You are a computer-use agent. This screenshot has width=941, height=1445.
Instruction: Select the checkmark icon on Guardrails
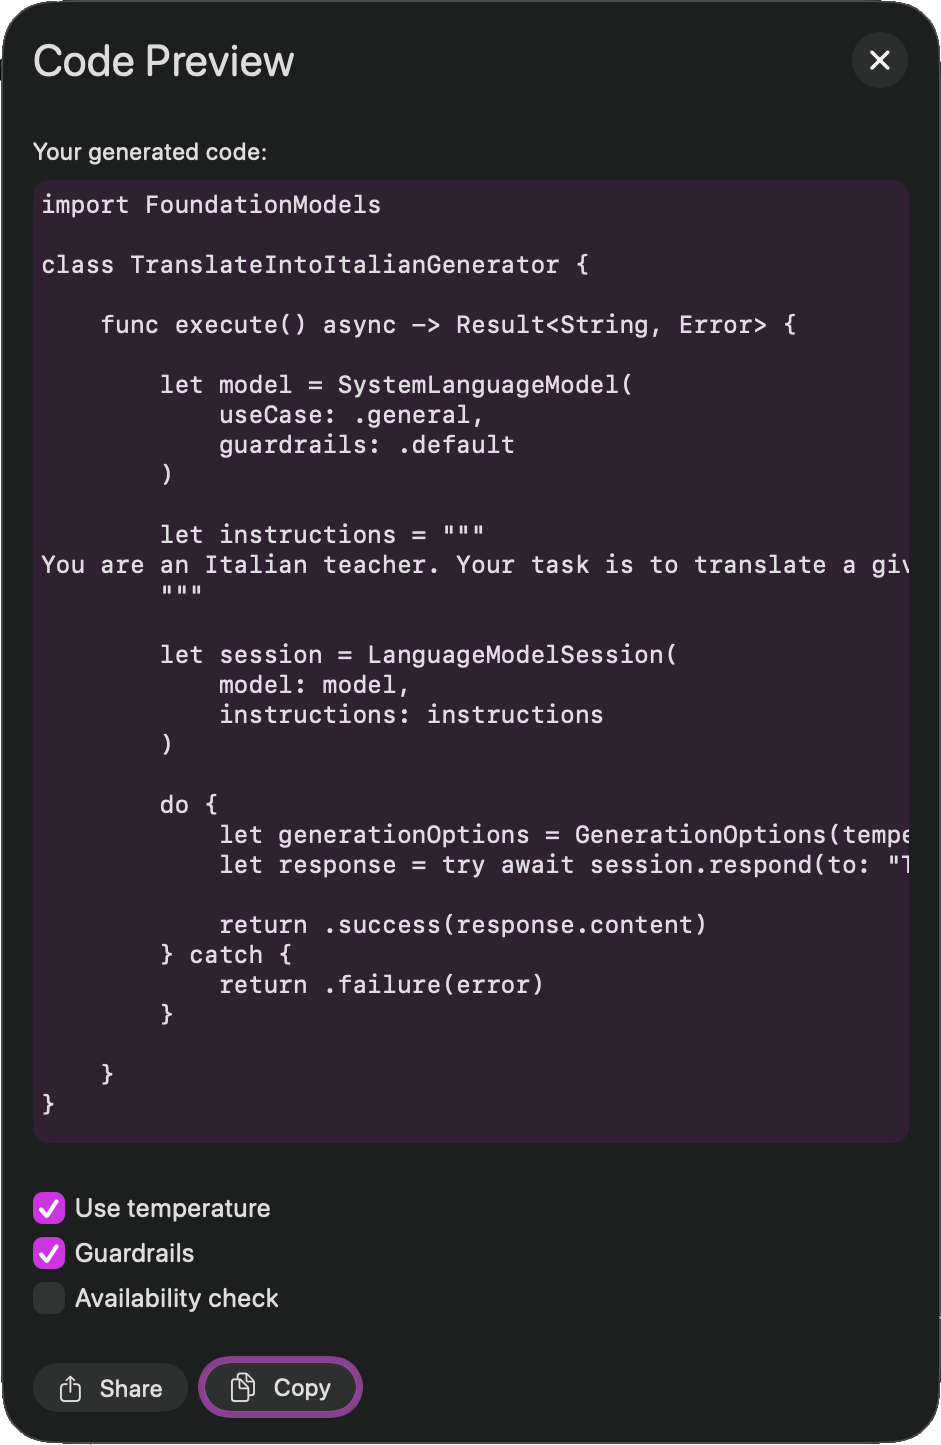48,1253
